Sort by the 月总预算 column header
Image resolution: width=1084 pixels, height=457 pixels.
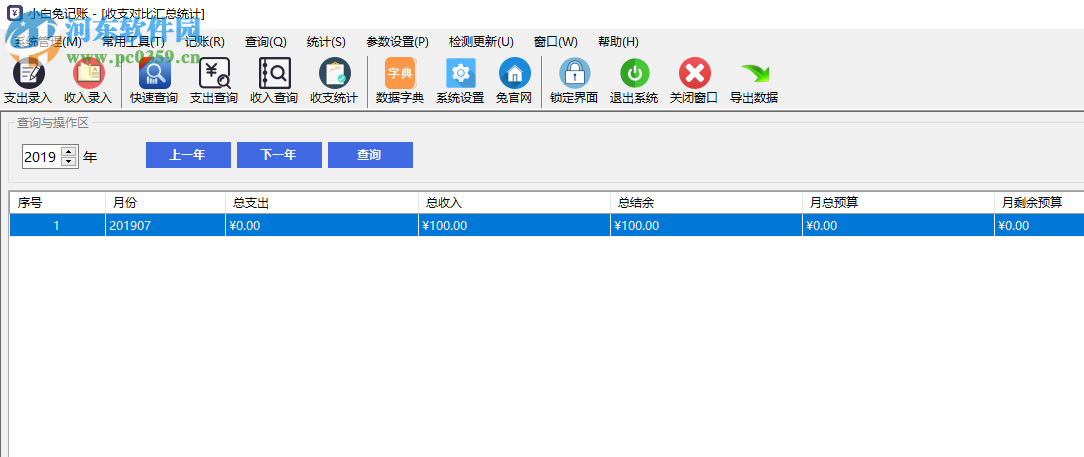click(x=899, y=203)
